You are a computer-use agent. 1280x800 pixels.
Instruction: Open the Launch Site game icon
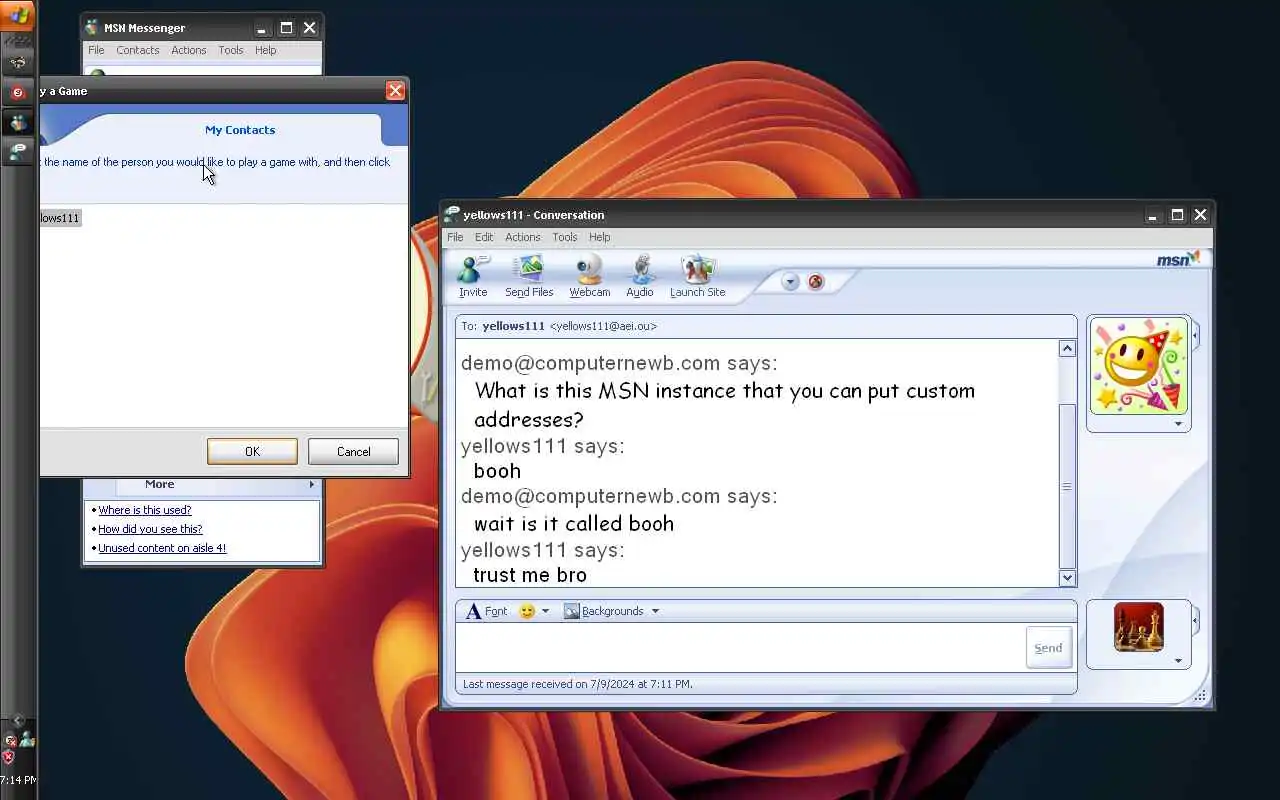click(x=697, y=275)
